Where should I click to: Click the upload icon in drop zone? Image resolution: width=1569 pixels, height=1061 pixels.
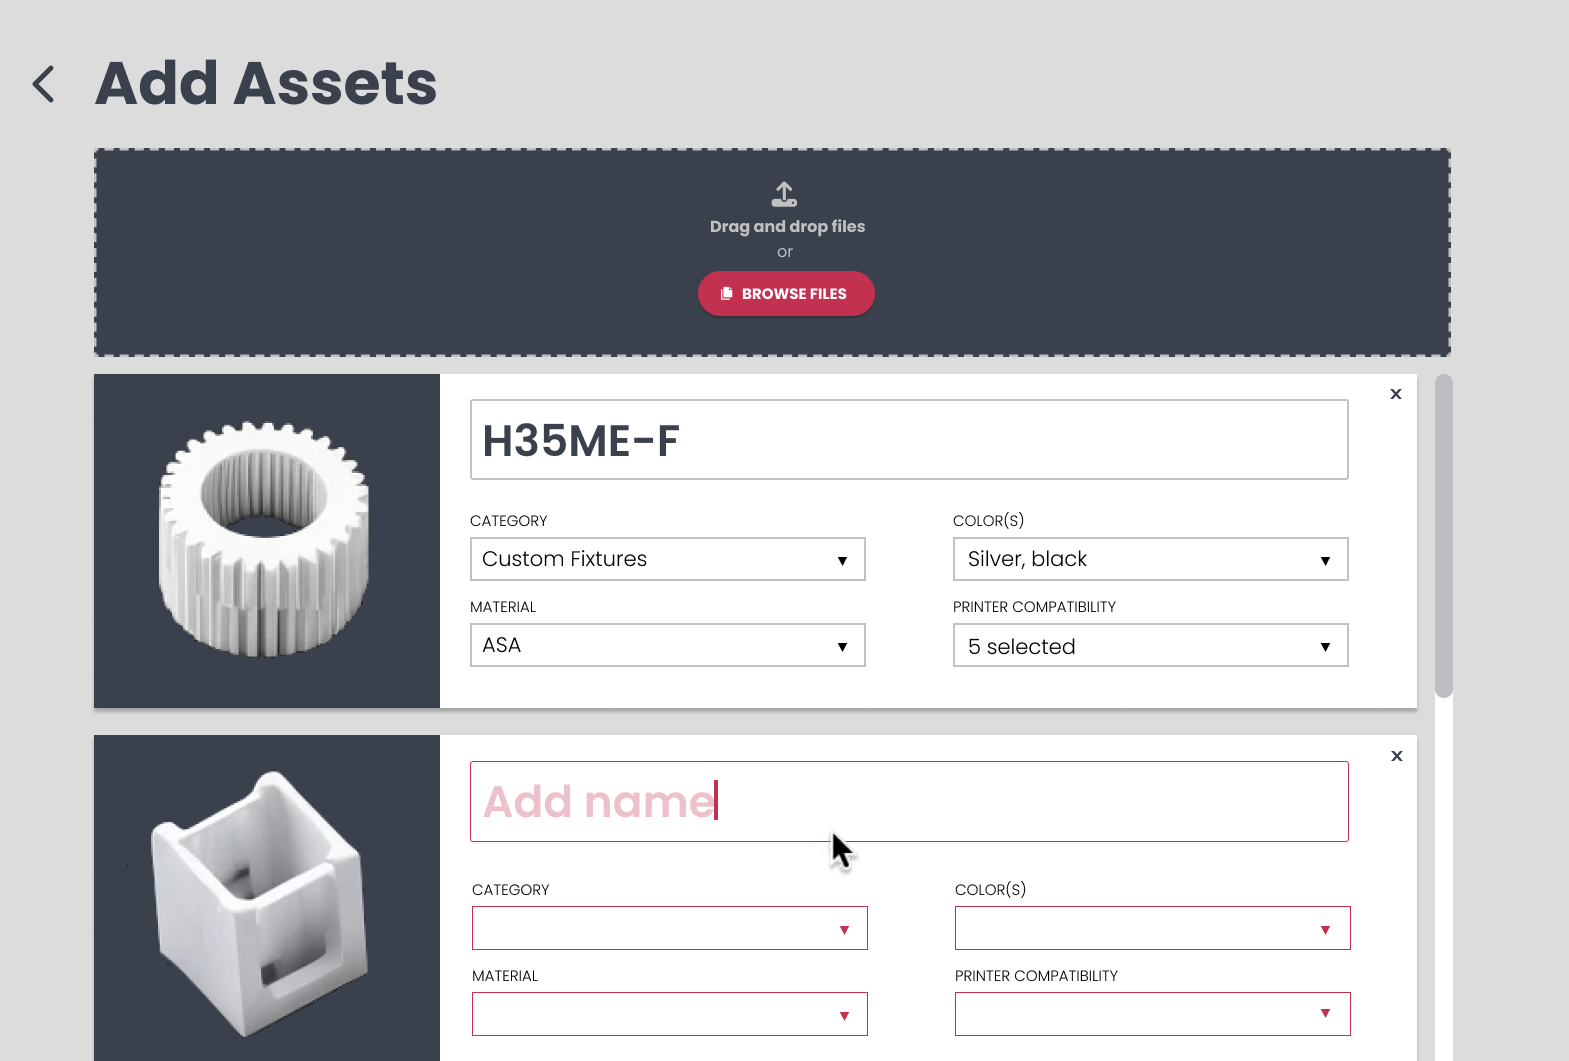pos(784,194)
